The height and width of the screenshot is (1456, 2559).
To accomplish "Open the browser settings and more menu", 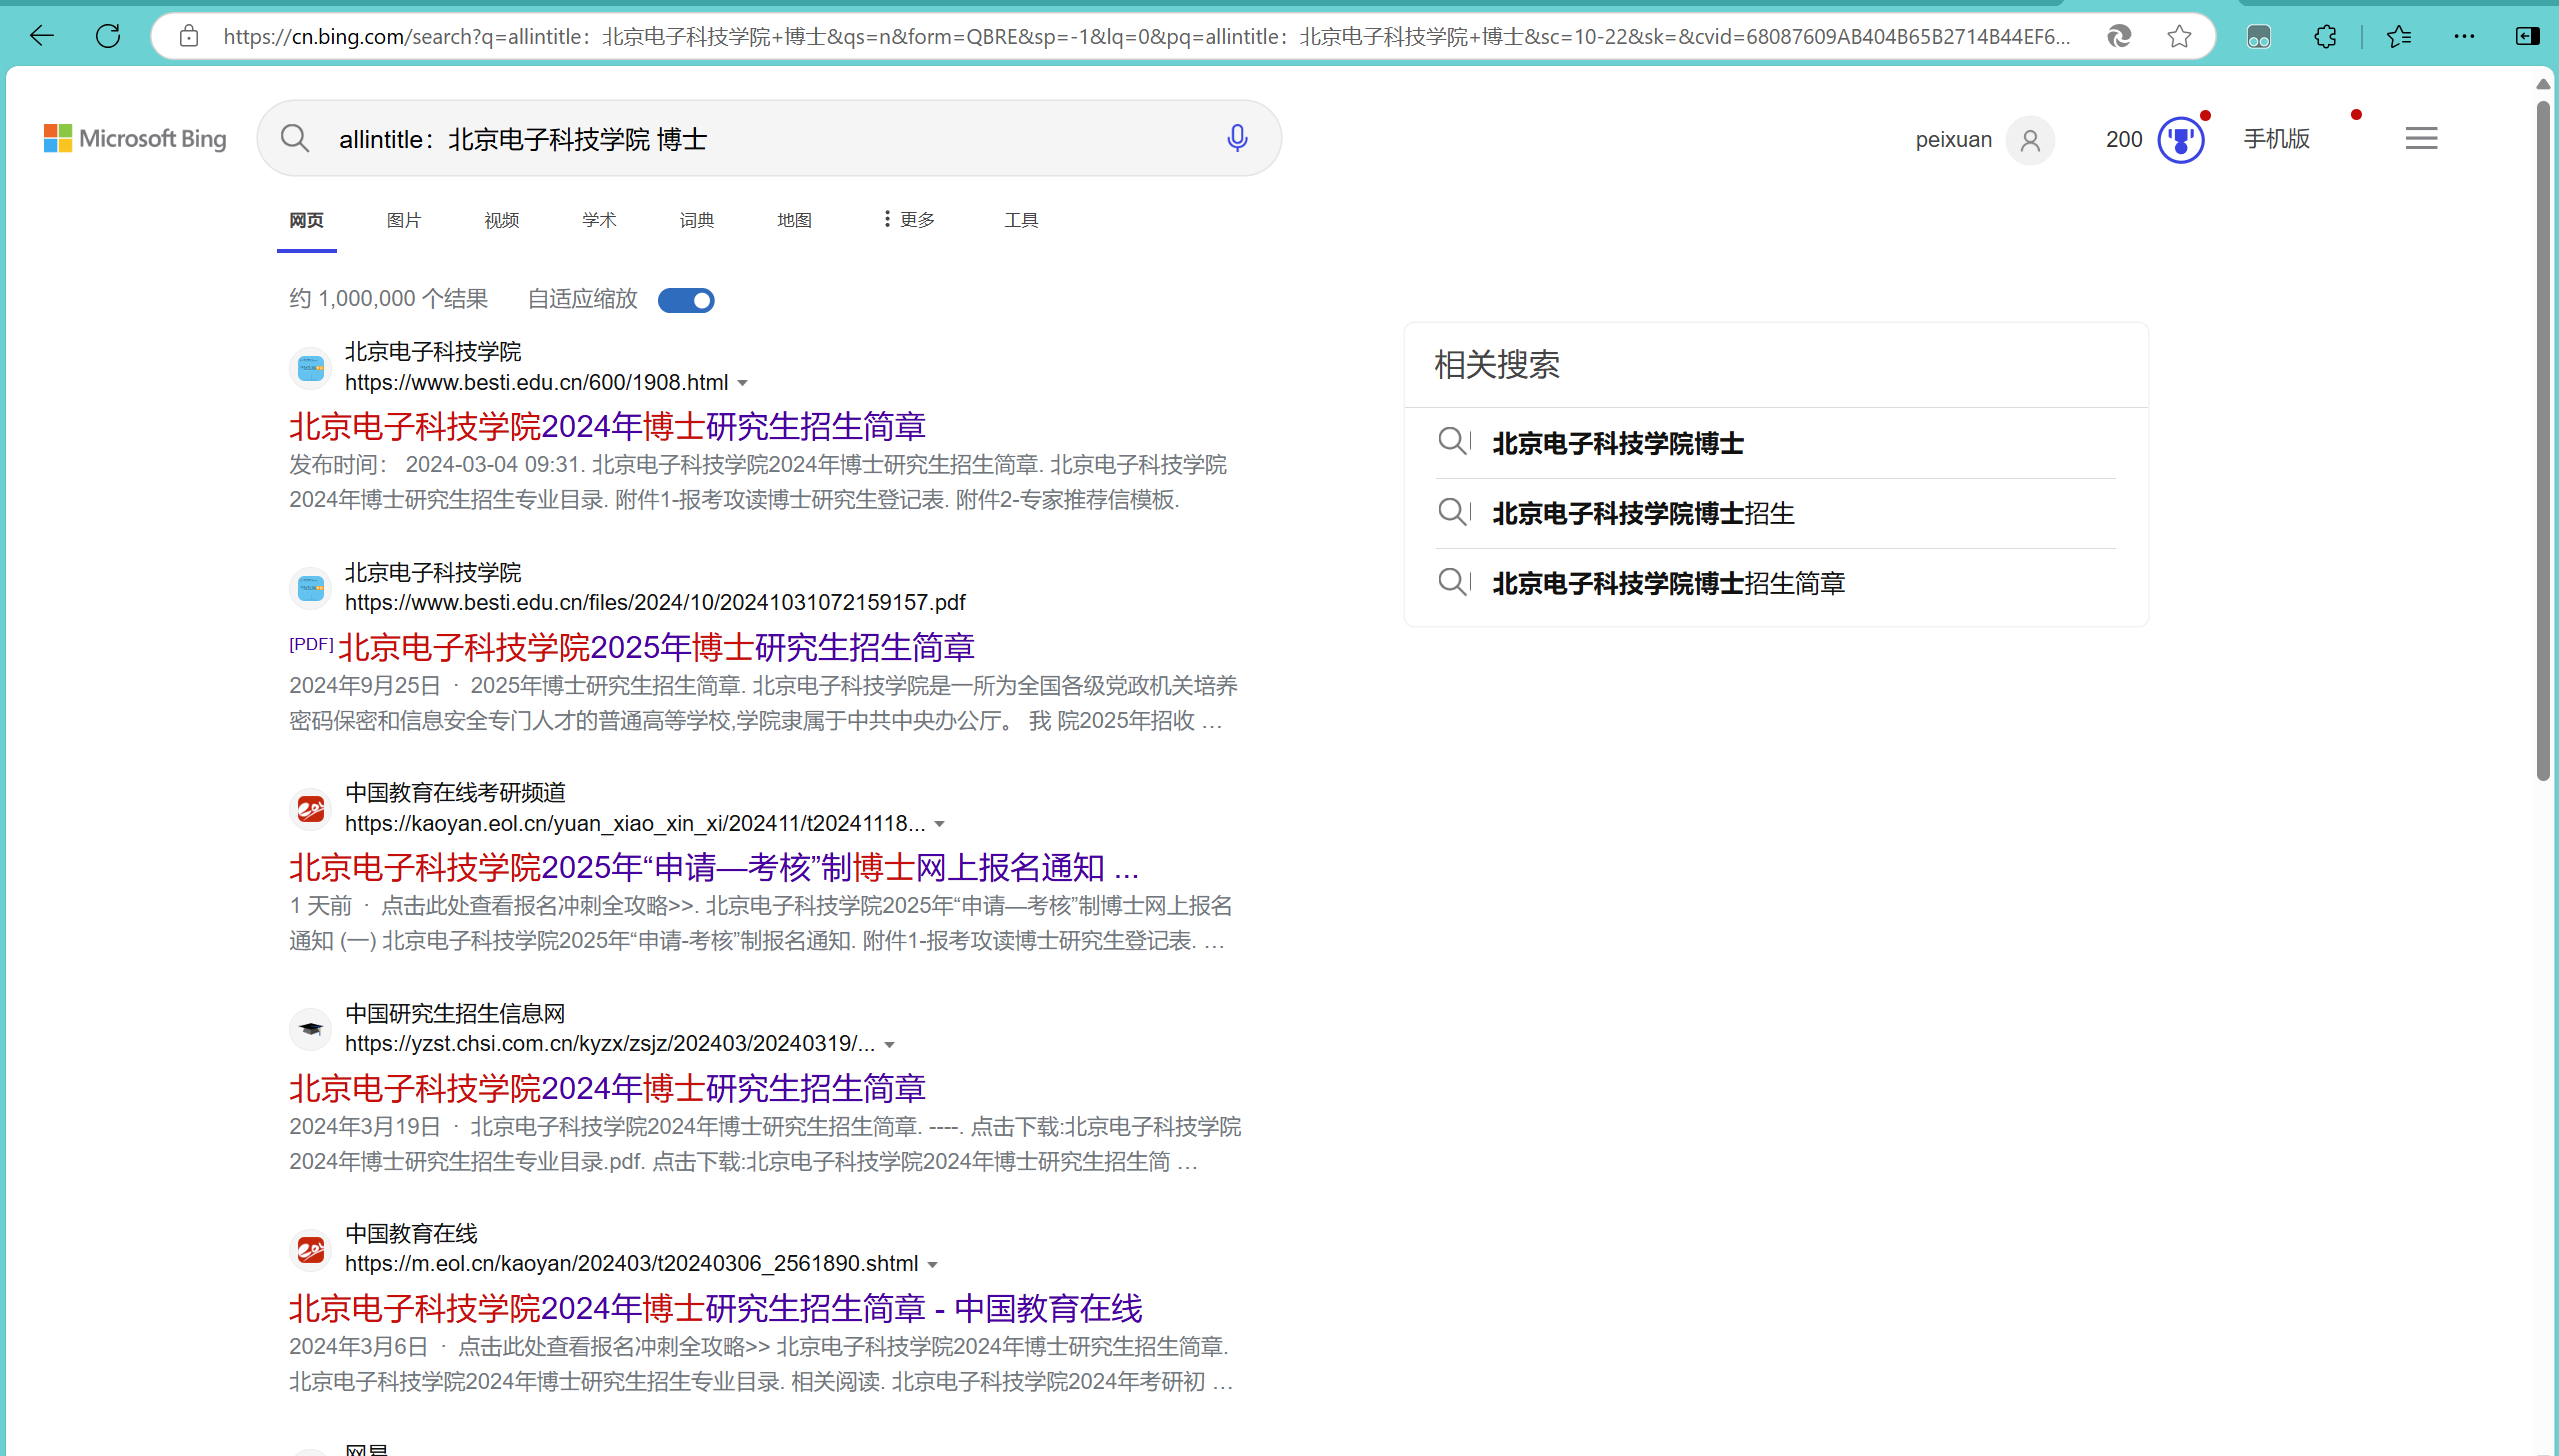I will (x=2464, y=37).
